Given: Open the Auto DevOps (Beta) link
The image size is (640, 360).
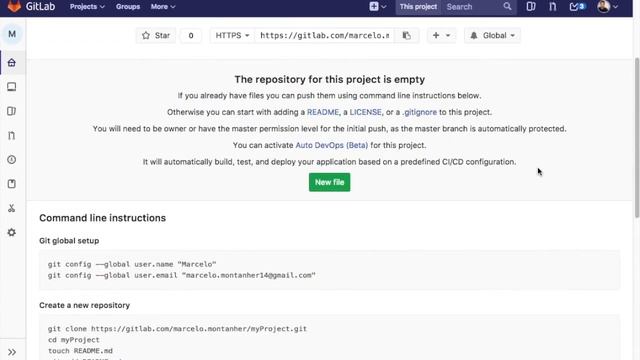Looking at the screenshot, I should pyautogui.click(x=331, y=145).
